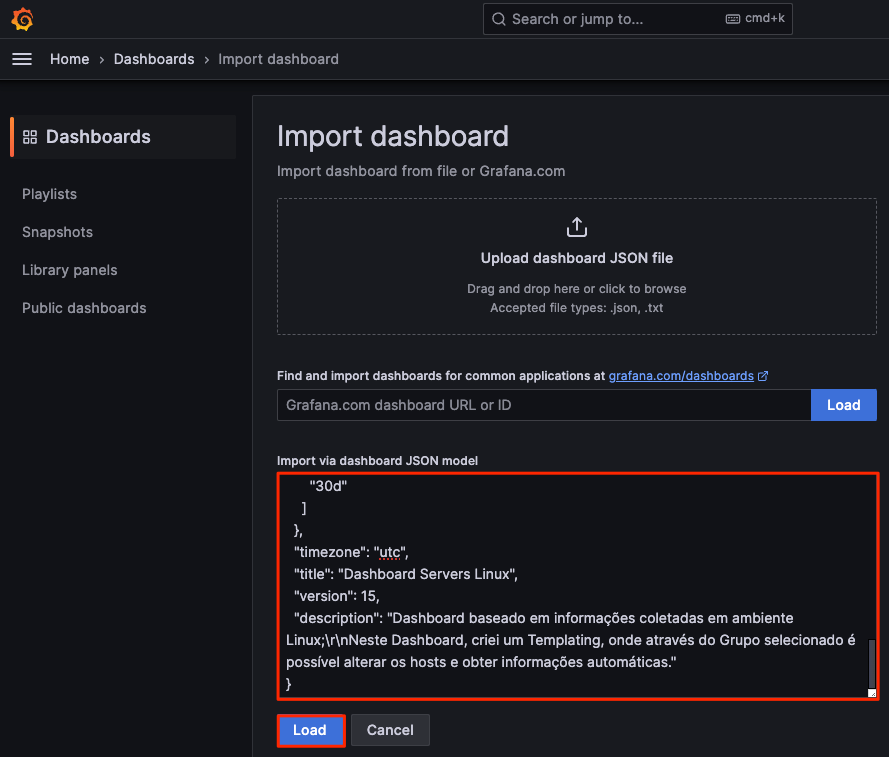Click "Drag and drop here or click to browse"

(x=577, y=289)
